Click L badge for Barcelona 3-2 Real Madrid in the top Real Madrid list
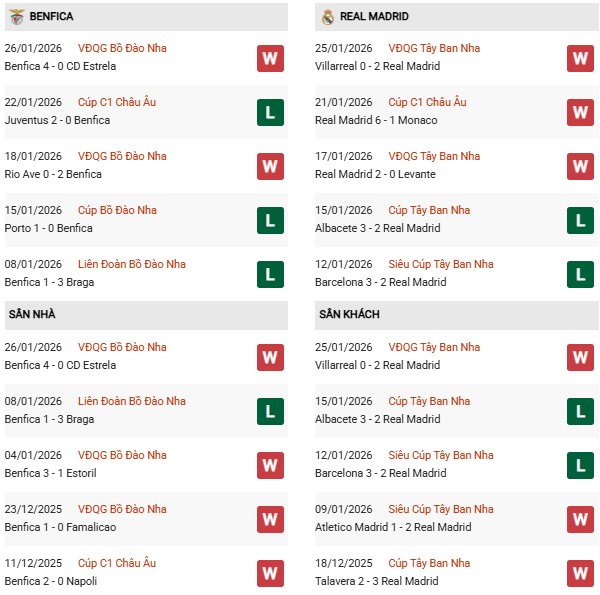Screen dimensions: 600x595 point(580,274)
